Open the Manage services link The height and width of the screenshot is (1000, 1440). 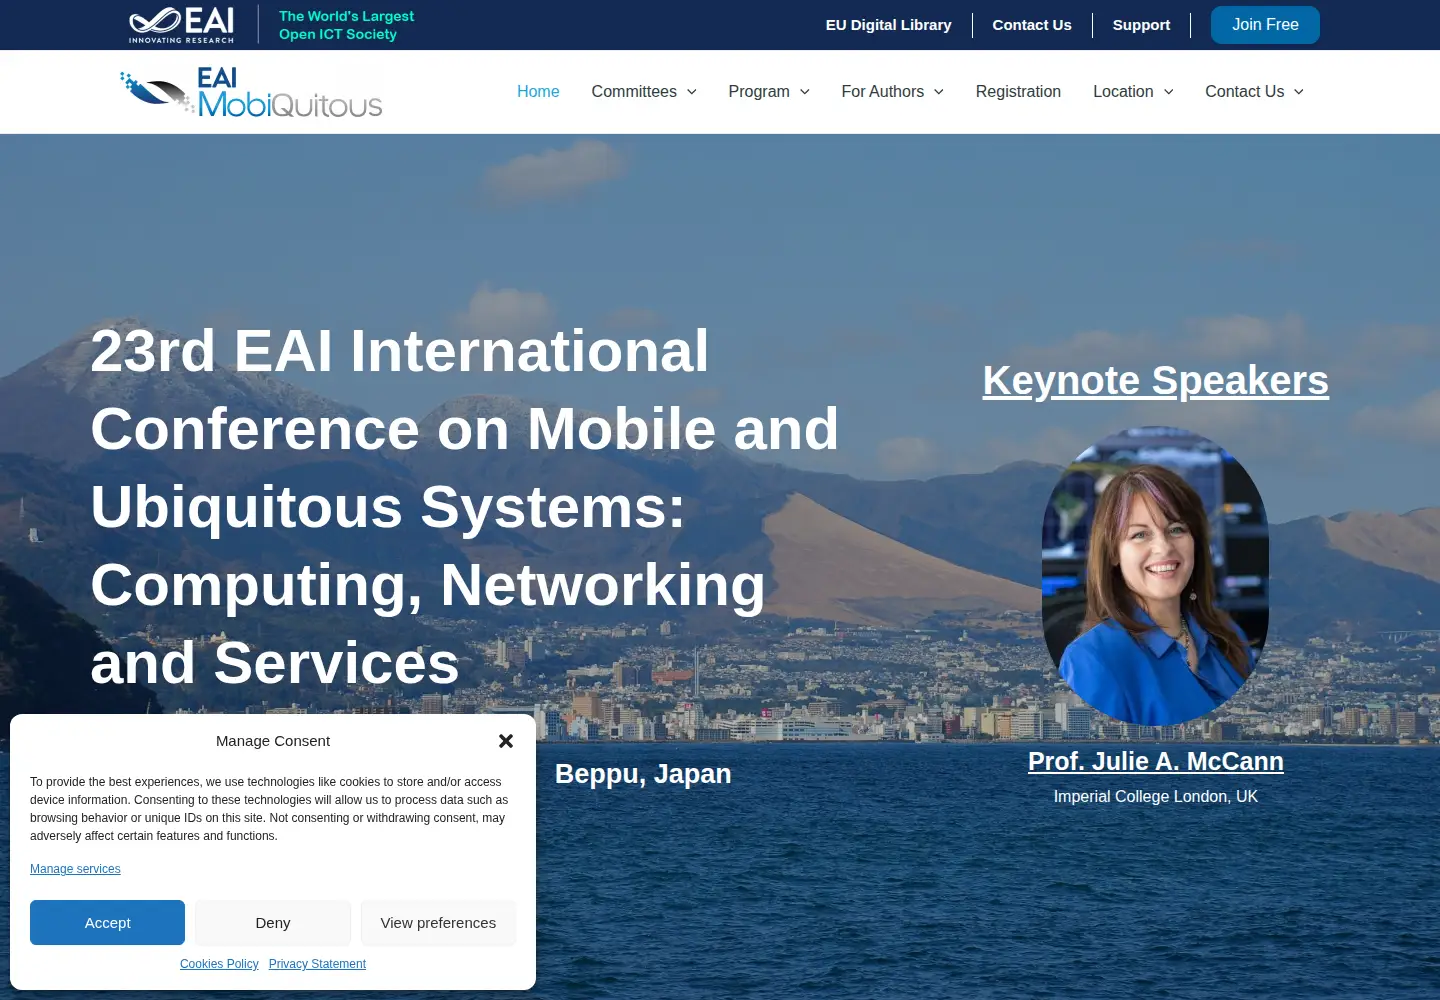point(75,869)
